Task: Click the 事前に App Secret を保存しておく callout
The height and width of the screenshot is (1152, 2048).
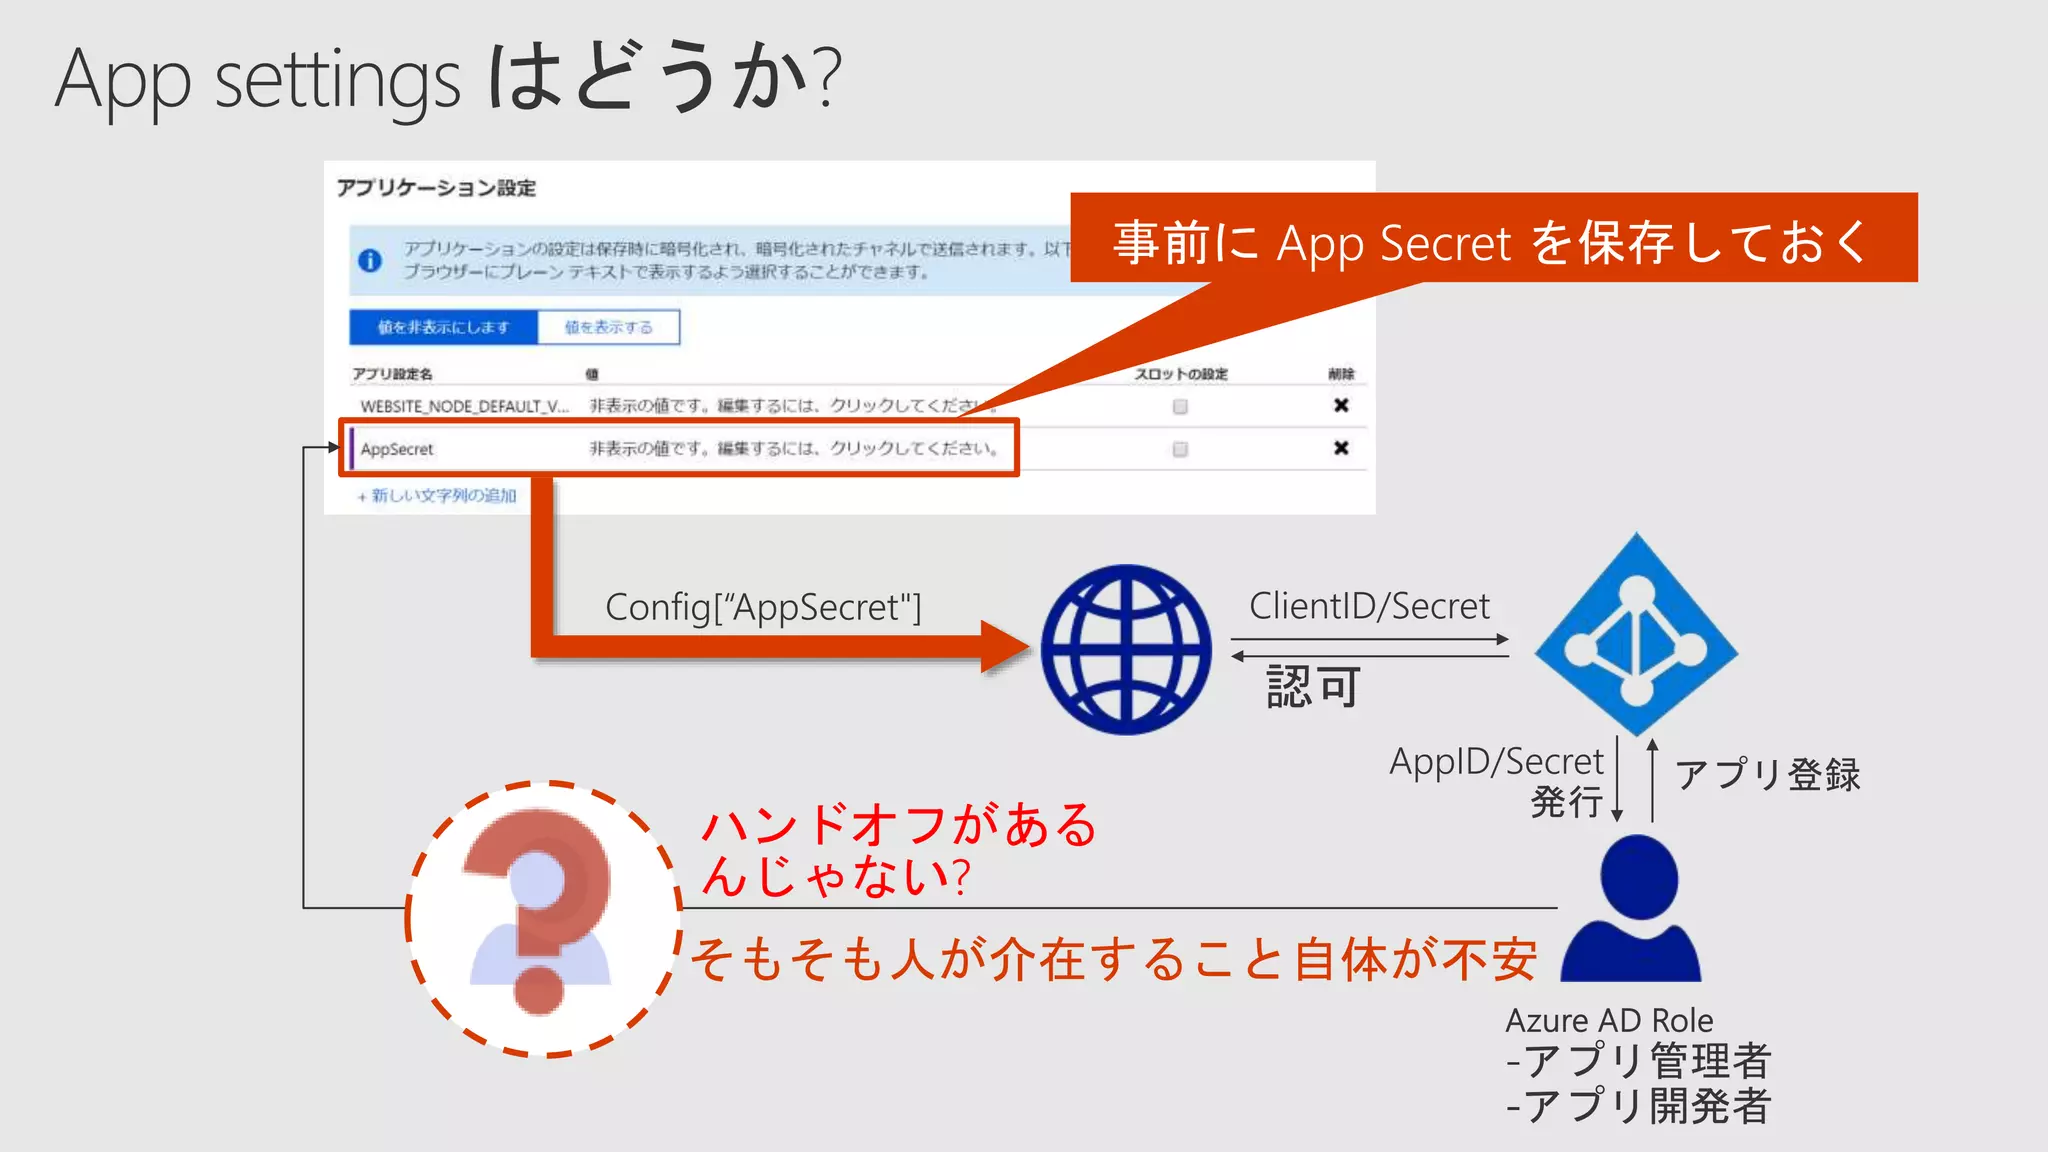Action: coord(1494,238)
